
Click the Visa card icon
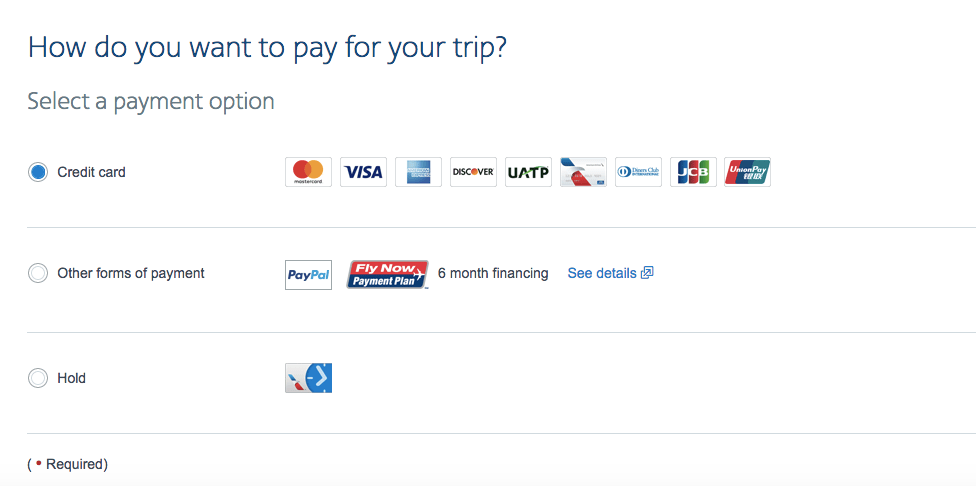(x=363, y=172)
